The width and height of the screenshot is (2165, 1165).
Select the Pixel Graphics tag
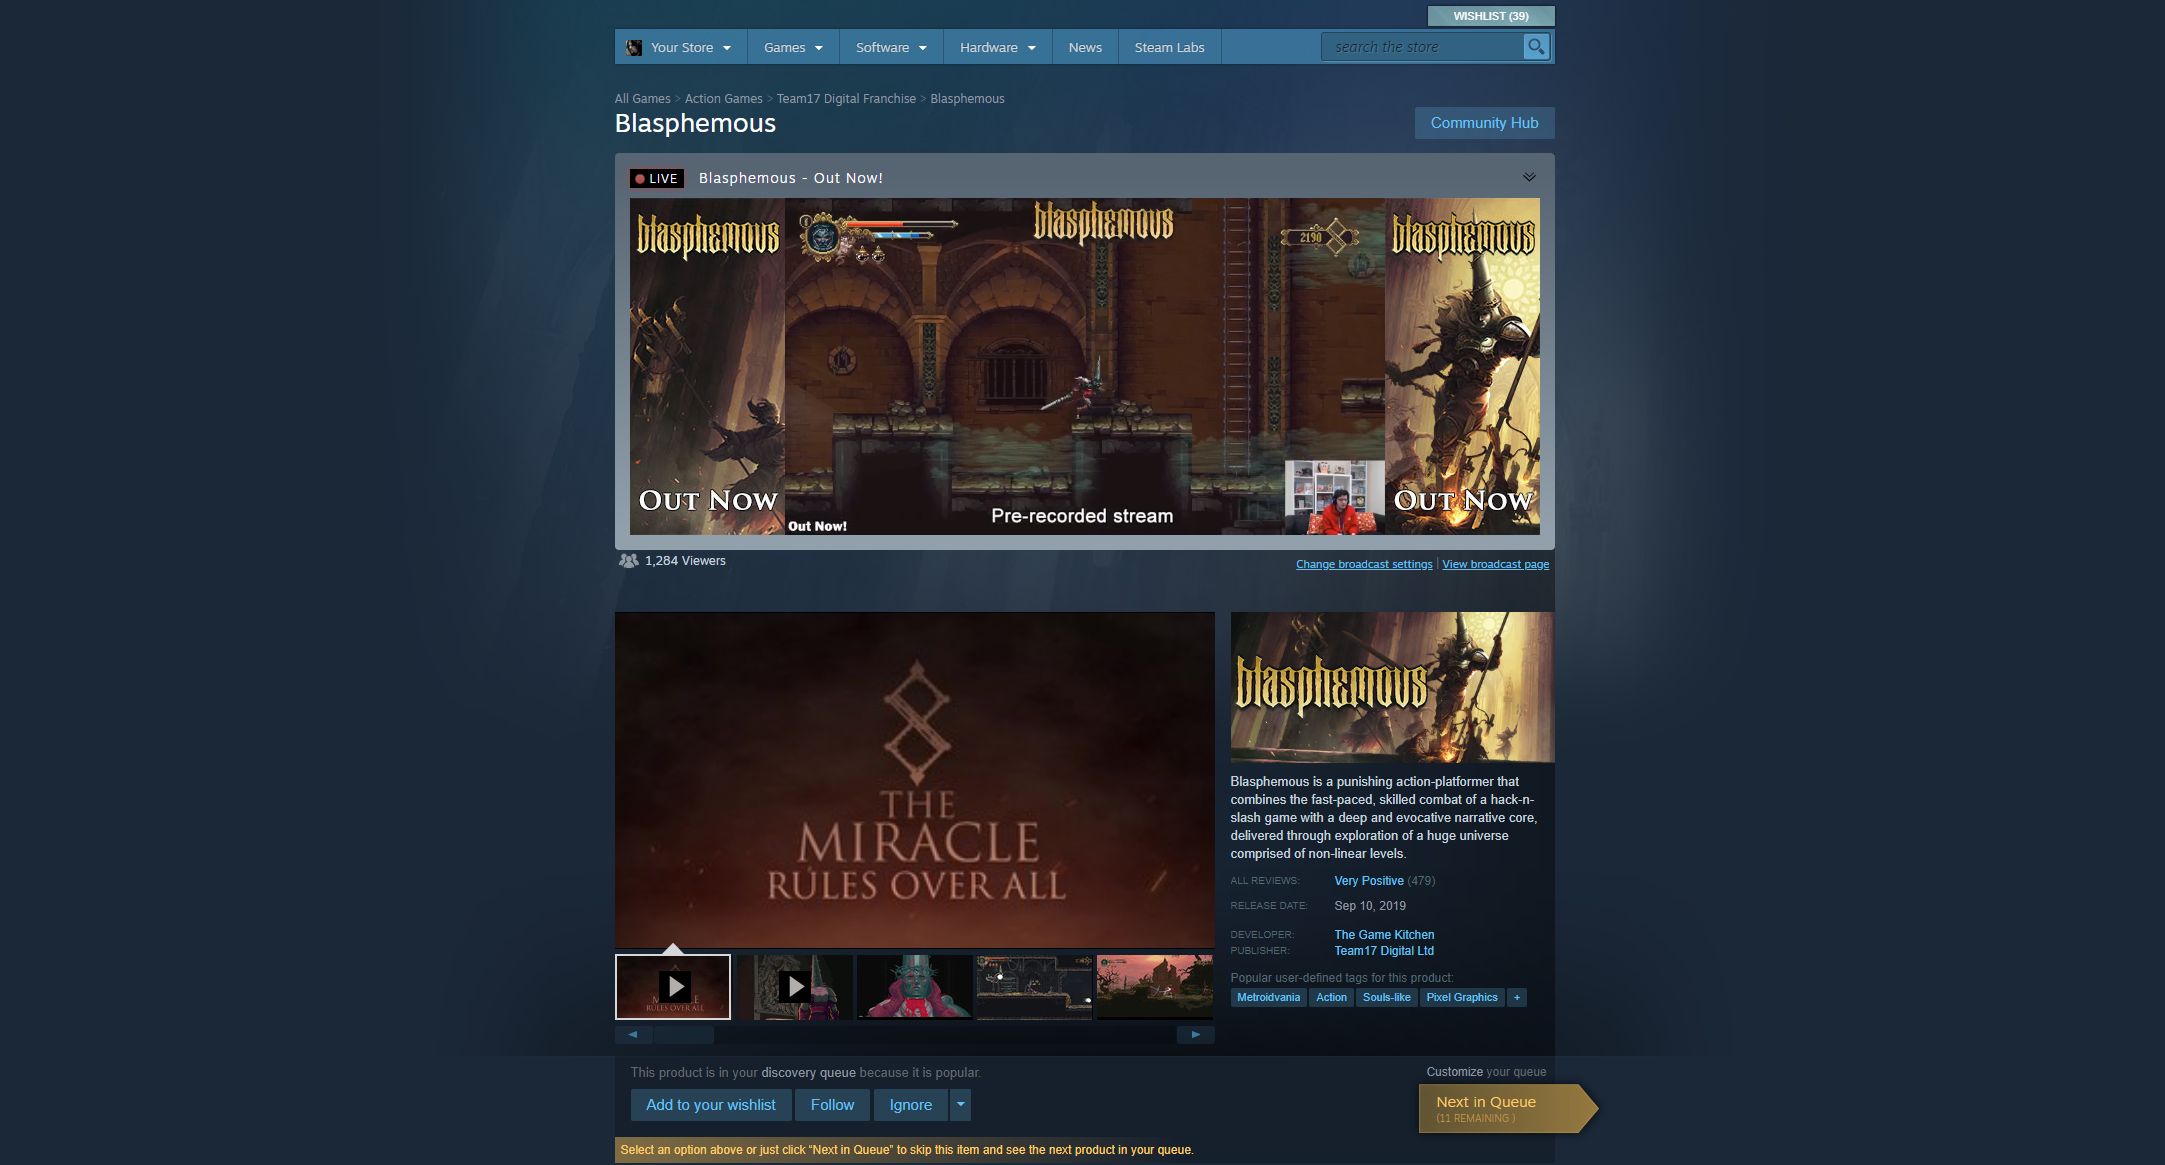[x=1462, y=998]
